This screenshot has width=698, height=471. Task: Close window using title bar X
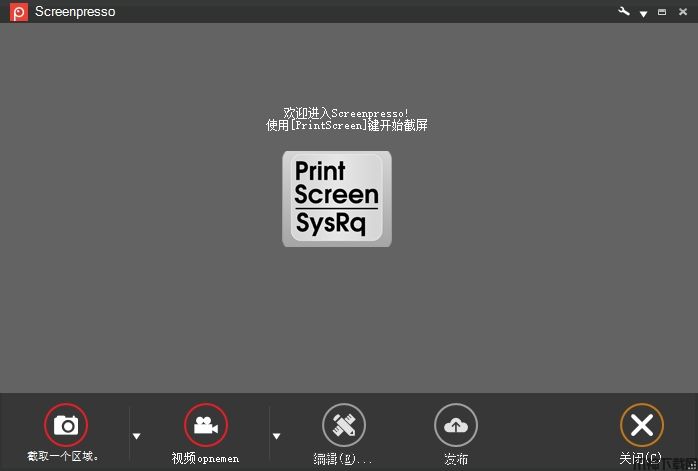pos(682,12)
